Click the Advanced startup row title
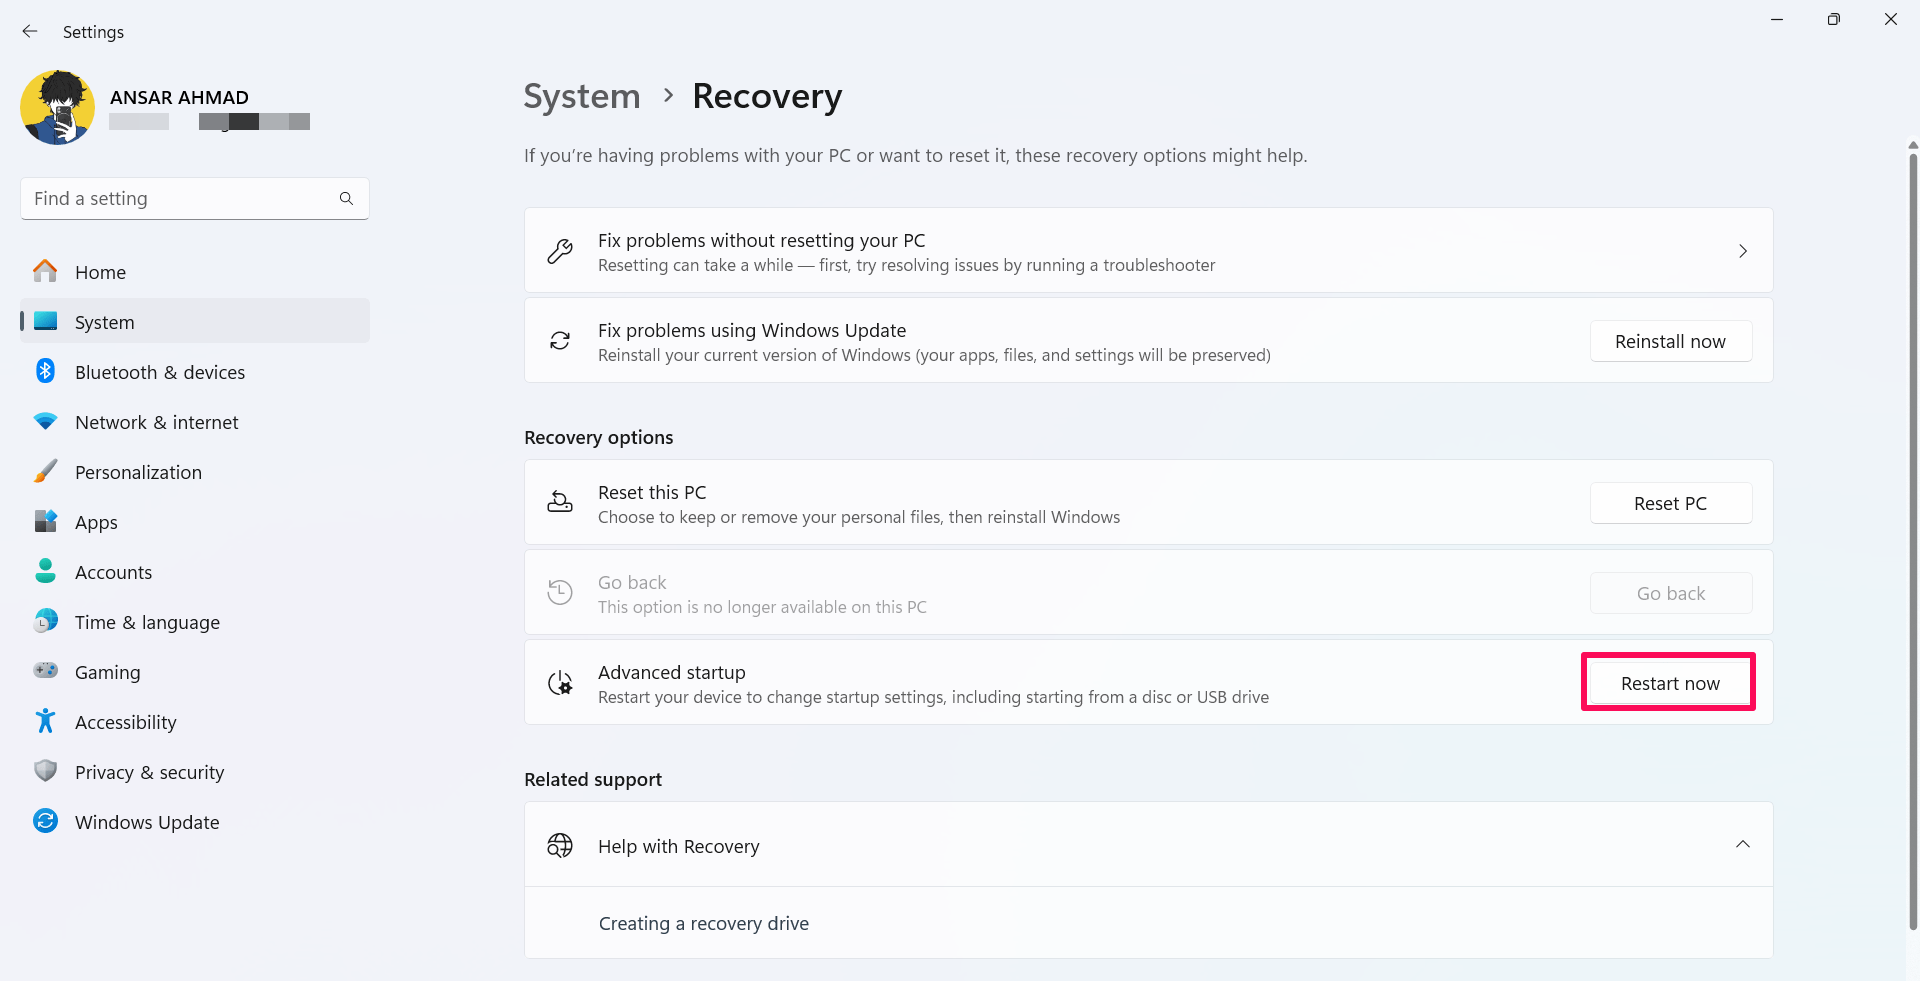1920x981 pixels. [x=672, y=672]
